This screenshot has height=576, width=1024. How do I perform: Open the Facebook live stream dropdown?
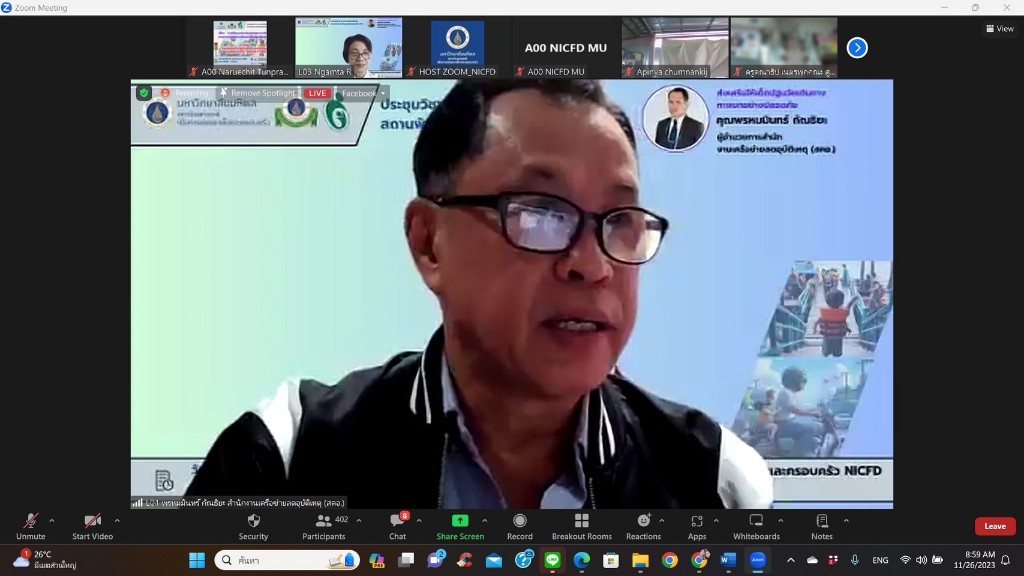[x=363, y=93]
